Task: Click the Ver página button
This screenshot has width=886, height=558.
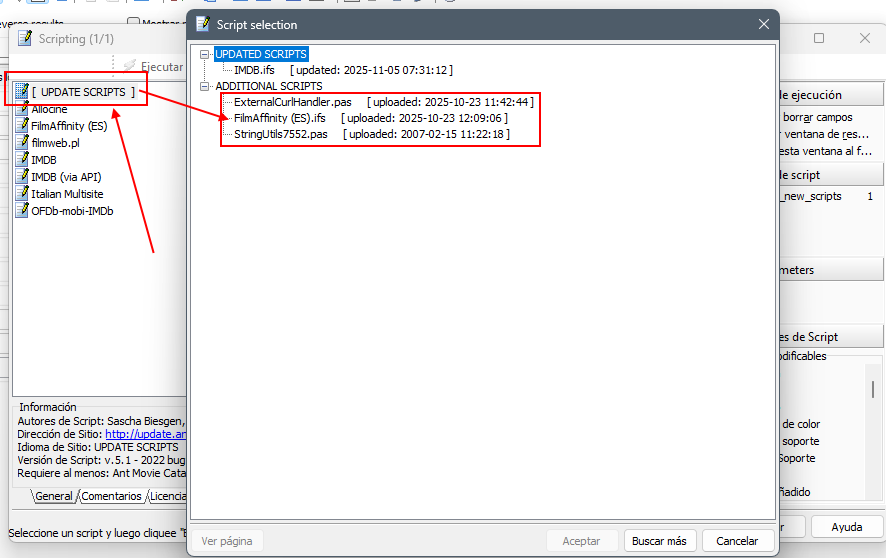Action: [227, 541]
